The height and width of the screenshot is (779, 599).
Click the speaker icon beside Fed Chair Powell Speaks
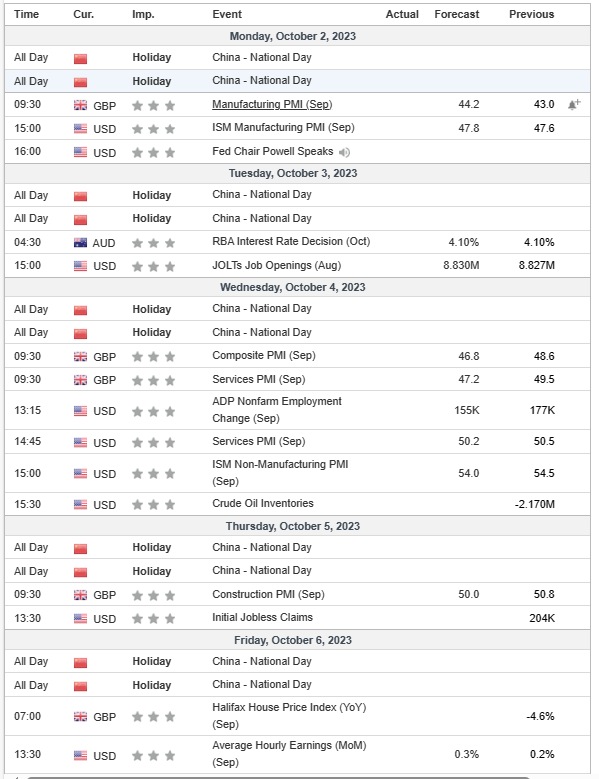(x=344, y=152)
